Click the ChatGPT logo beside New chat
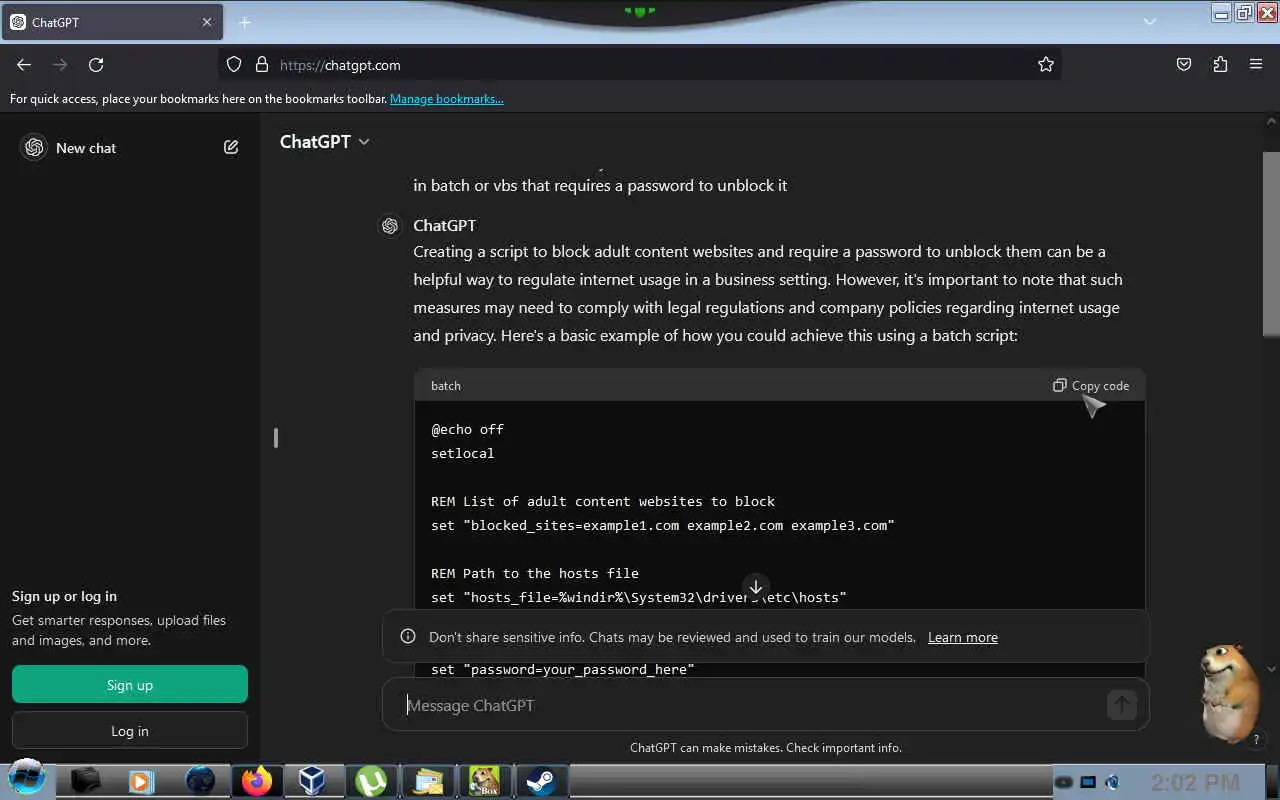The width and height of the screenshot is (1280, 800). (34, 147)
